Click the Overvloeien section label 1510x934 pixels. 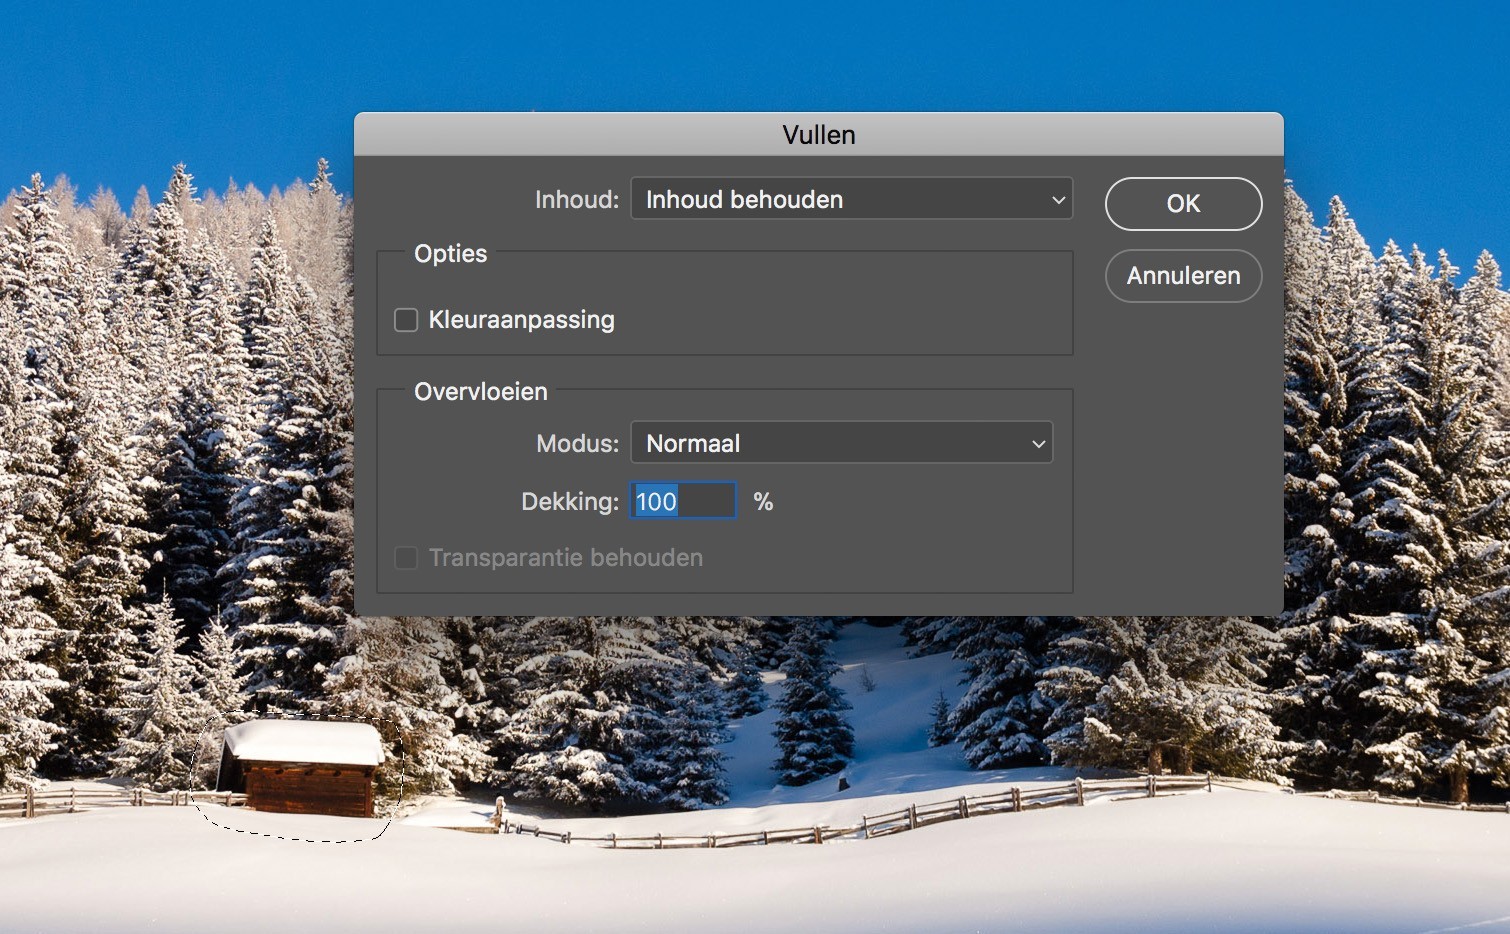click(x=480, y=391)
